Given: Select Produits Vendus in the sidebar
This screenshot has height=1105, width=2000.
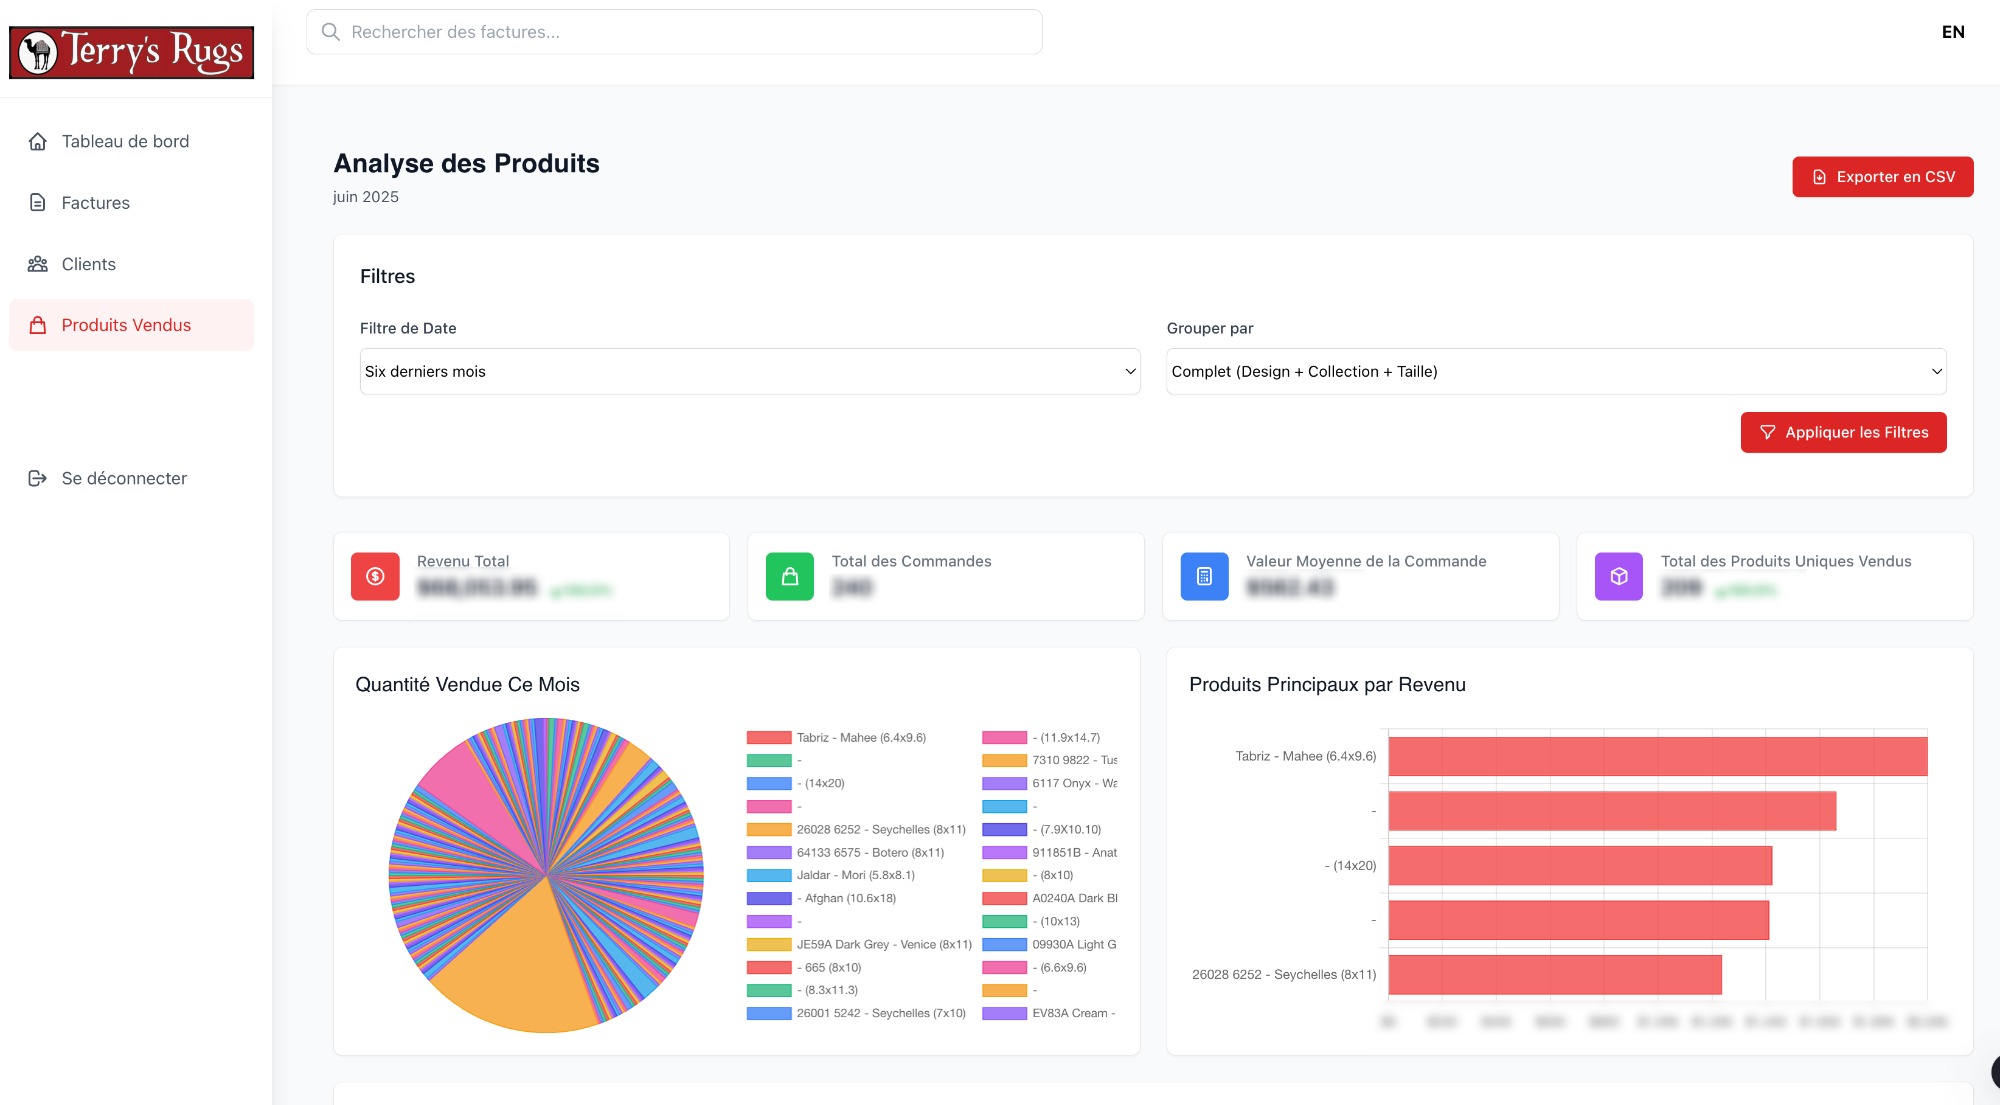Looking at the screenshot, I should (x=126, y=324).
